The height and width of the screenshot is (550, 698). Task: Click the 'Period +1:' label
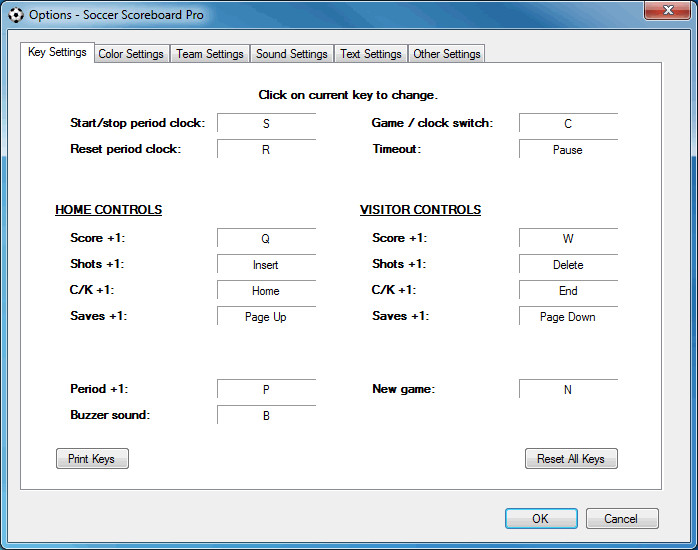coord(99,389)
